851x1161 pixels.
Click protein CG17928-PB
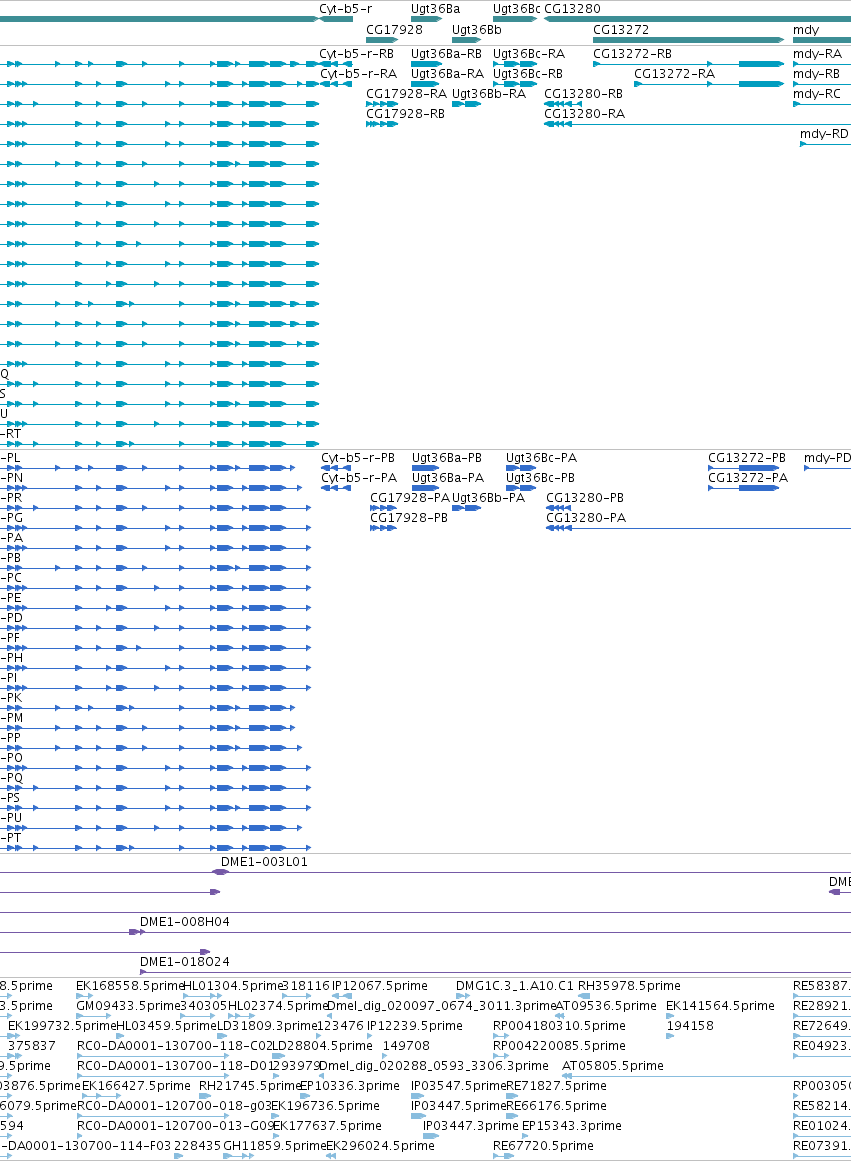pos(409,518)
